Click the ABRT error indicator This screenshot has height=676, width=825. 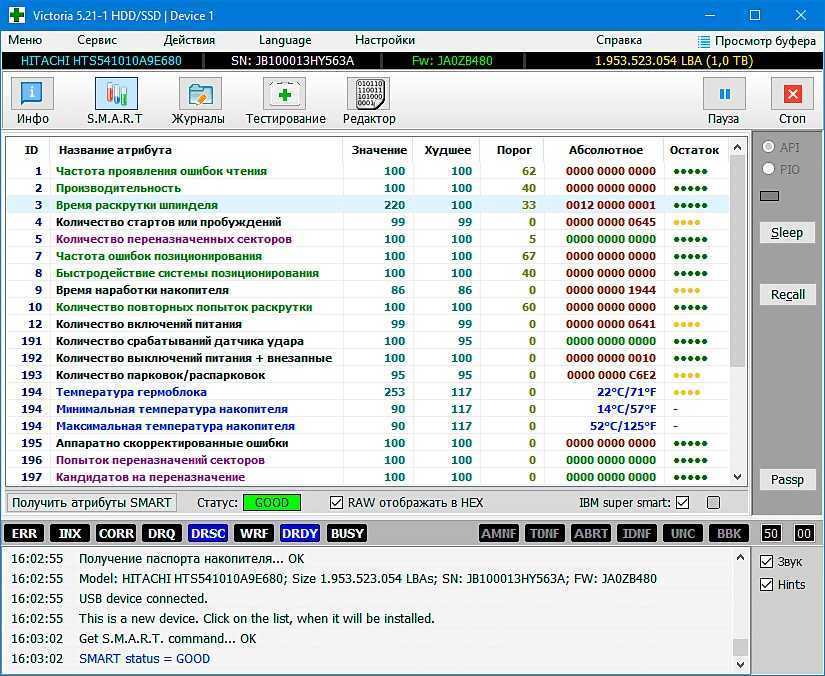coord(591,533)
